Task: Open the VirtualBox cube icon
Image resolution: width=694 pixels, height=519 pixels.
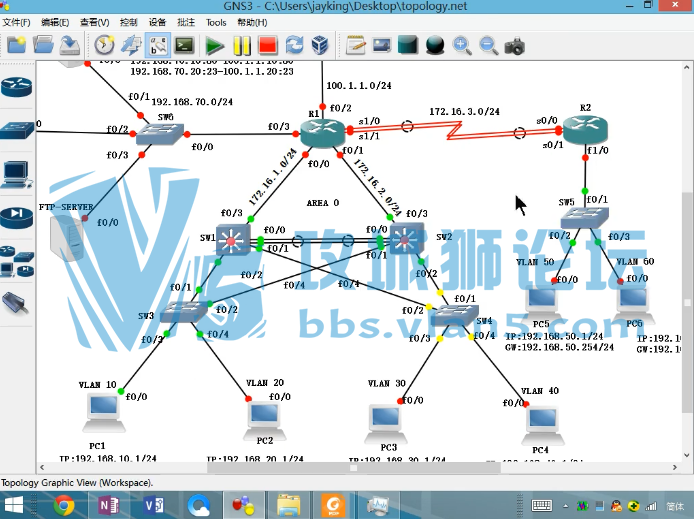Action: pyautogui.click(x=320, y=45)
